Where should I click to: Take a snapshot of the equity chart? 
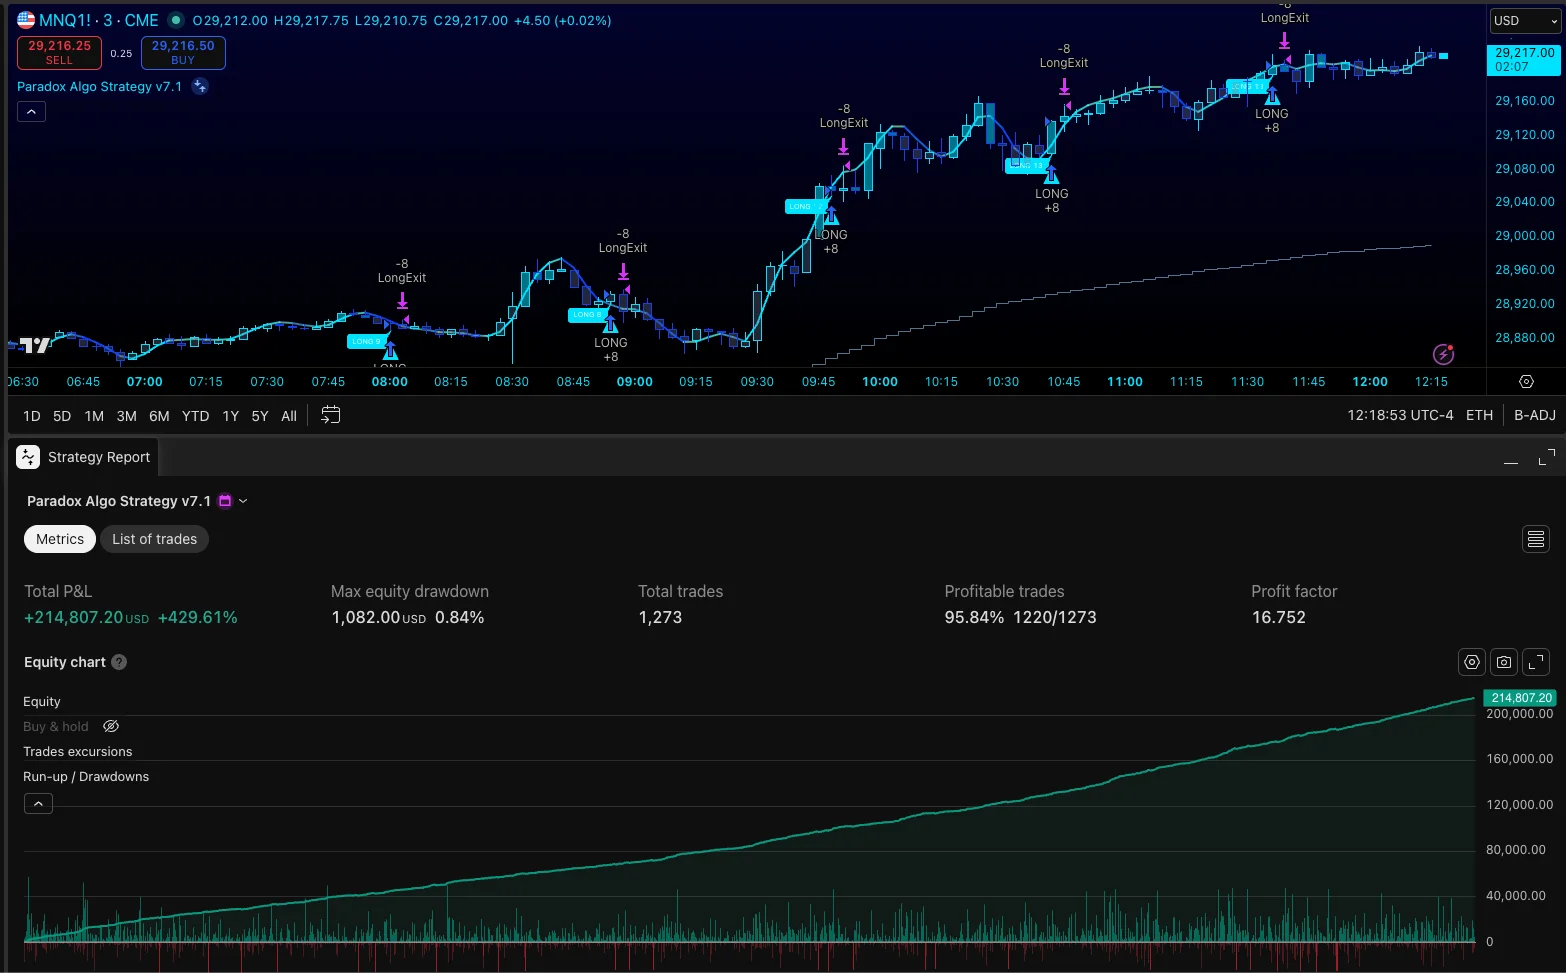click(1504, 662)
